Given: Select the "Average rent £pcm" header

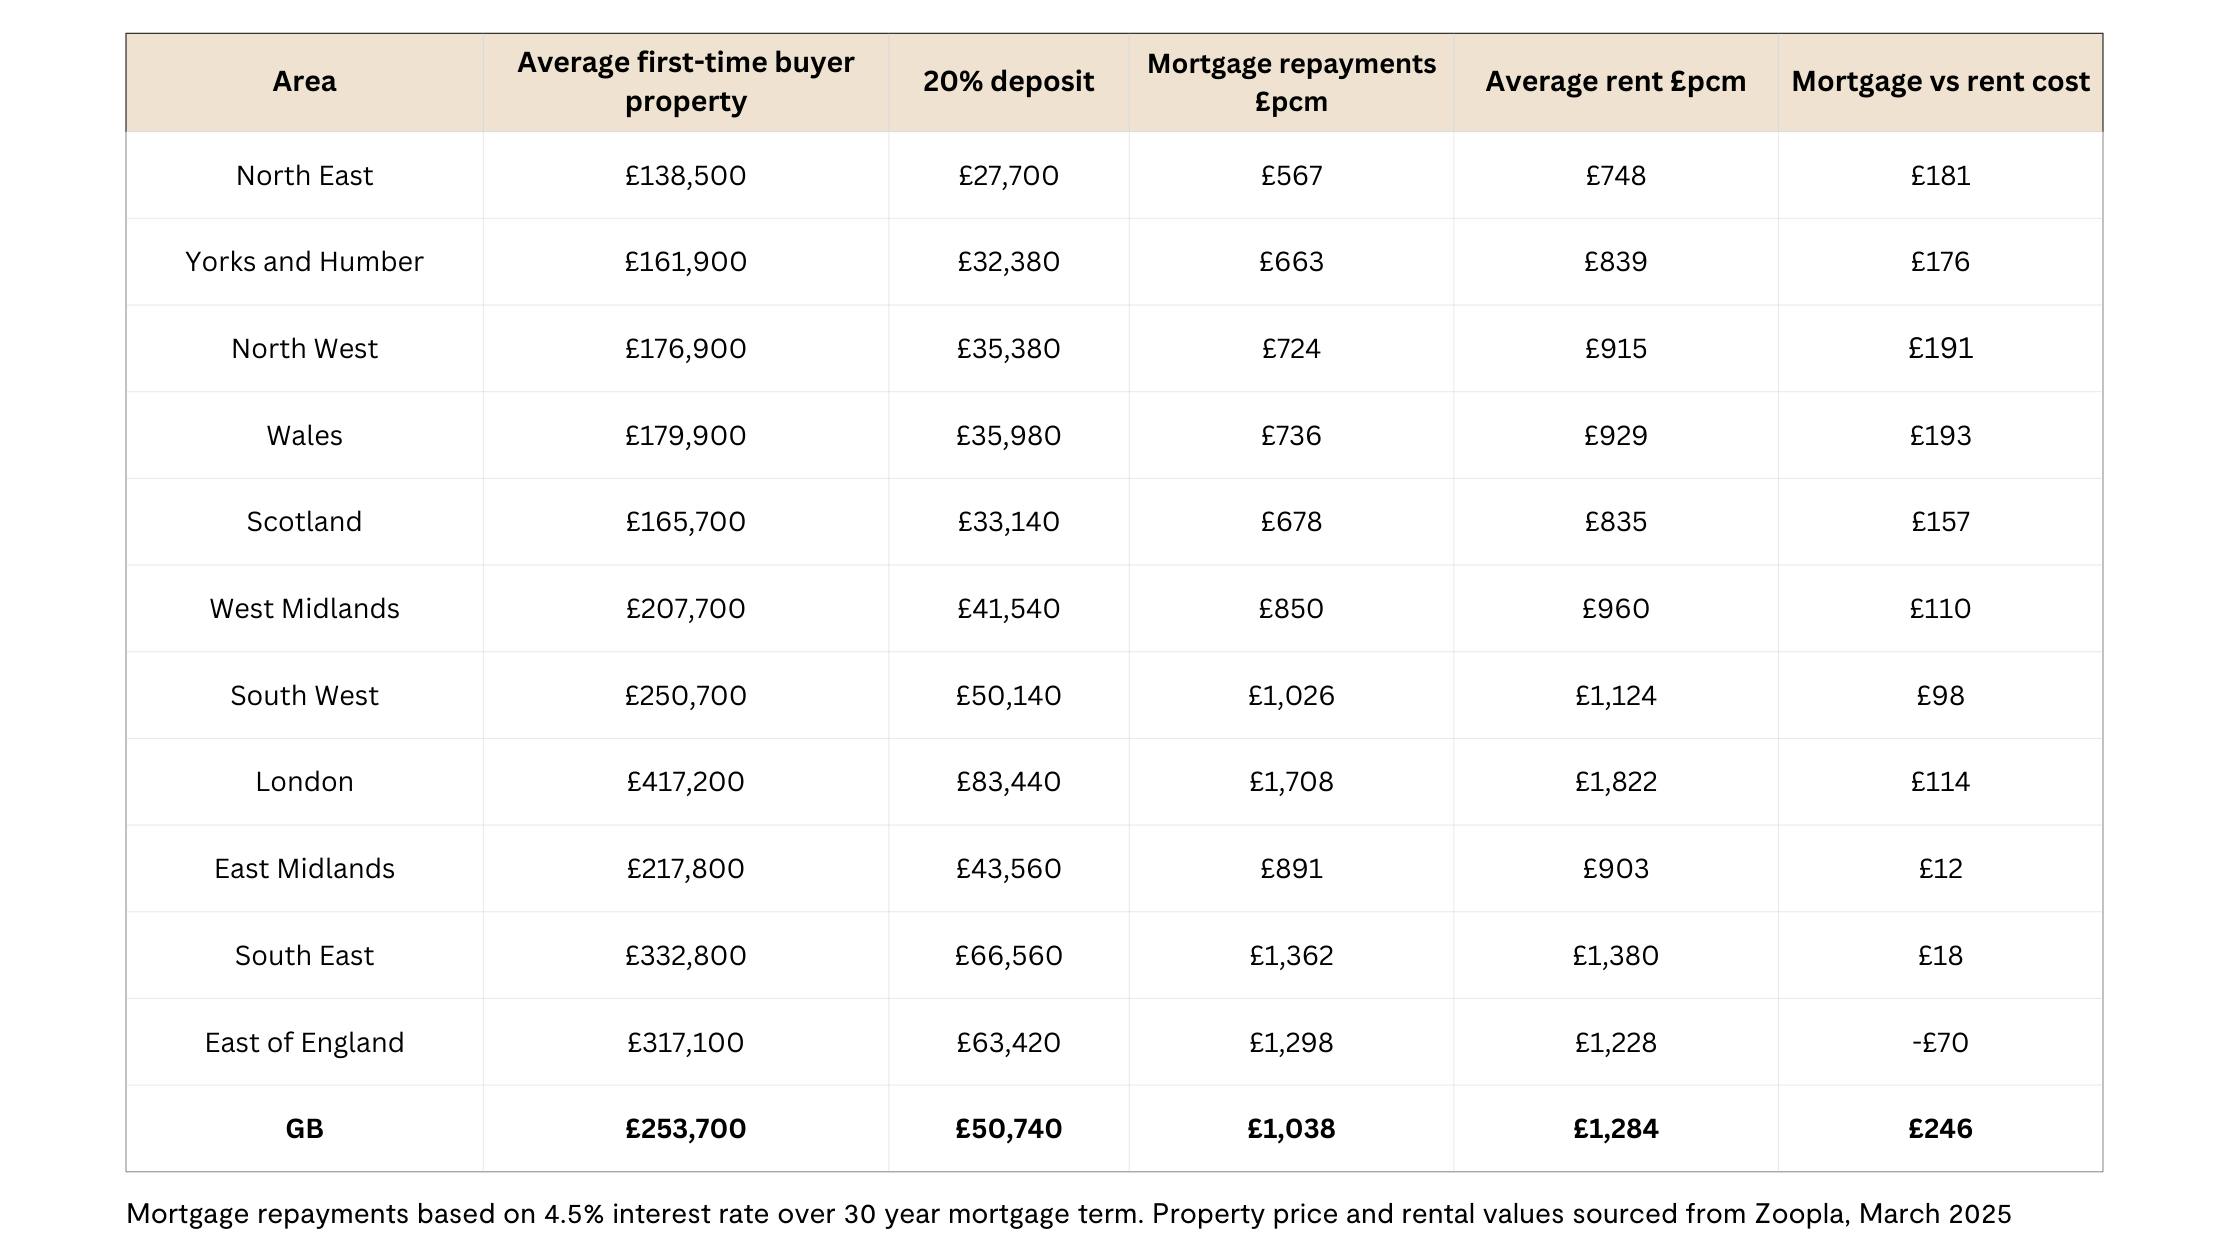Looking at the screenshot, I should coord(1615,82).
